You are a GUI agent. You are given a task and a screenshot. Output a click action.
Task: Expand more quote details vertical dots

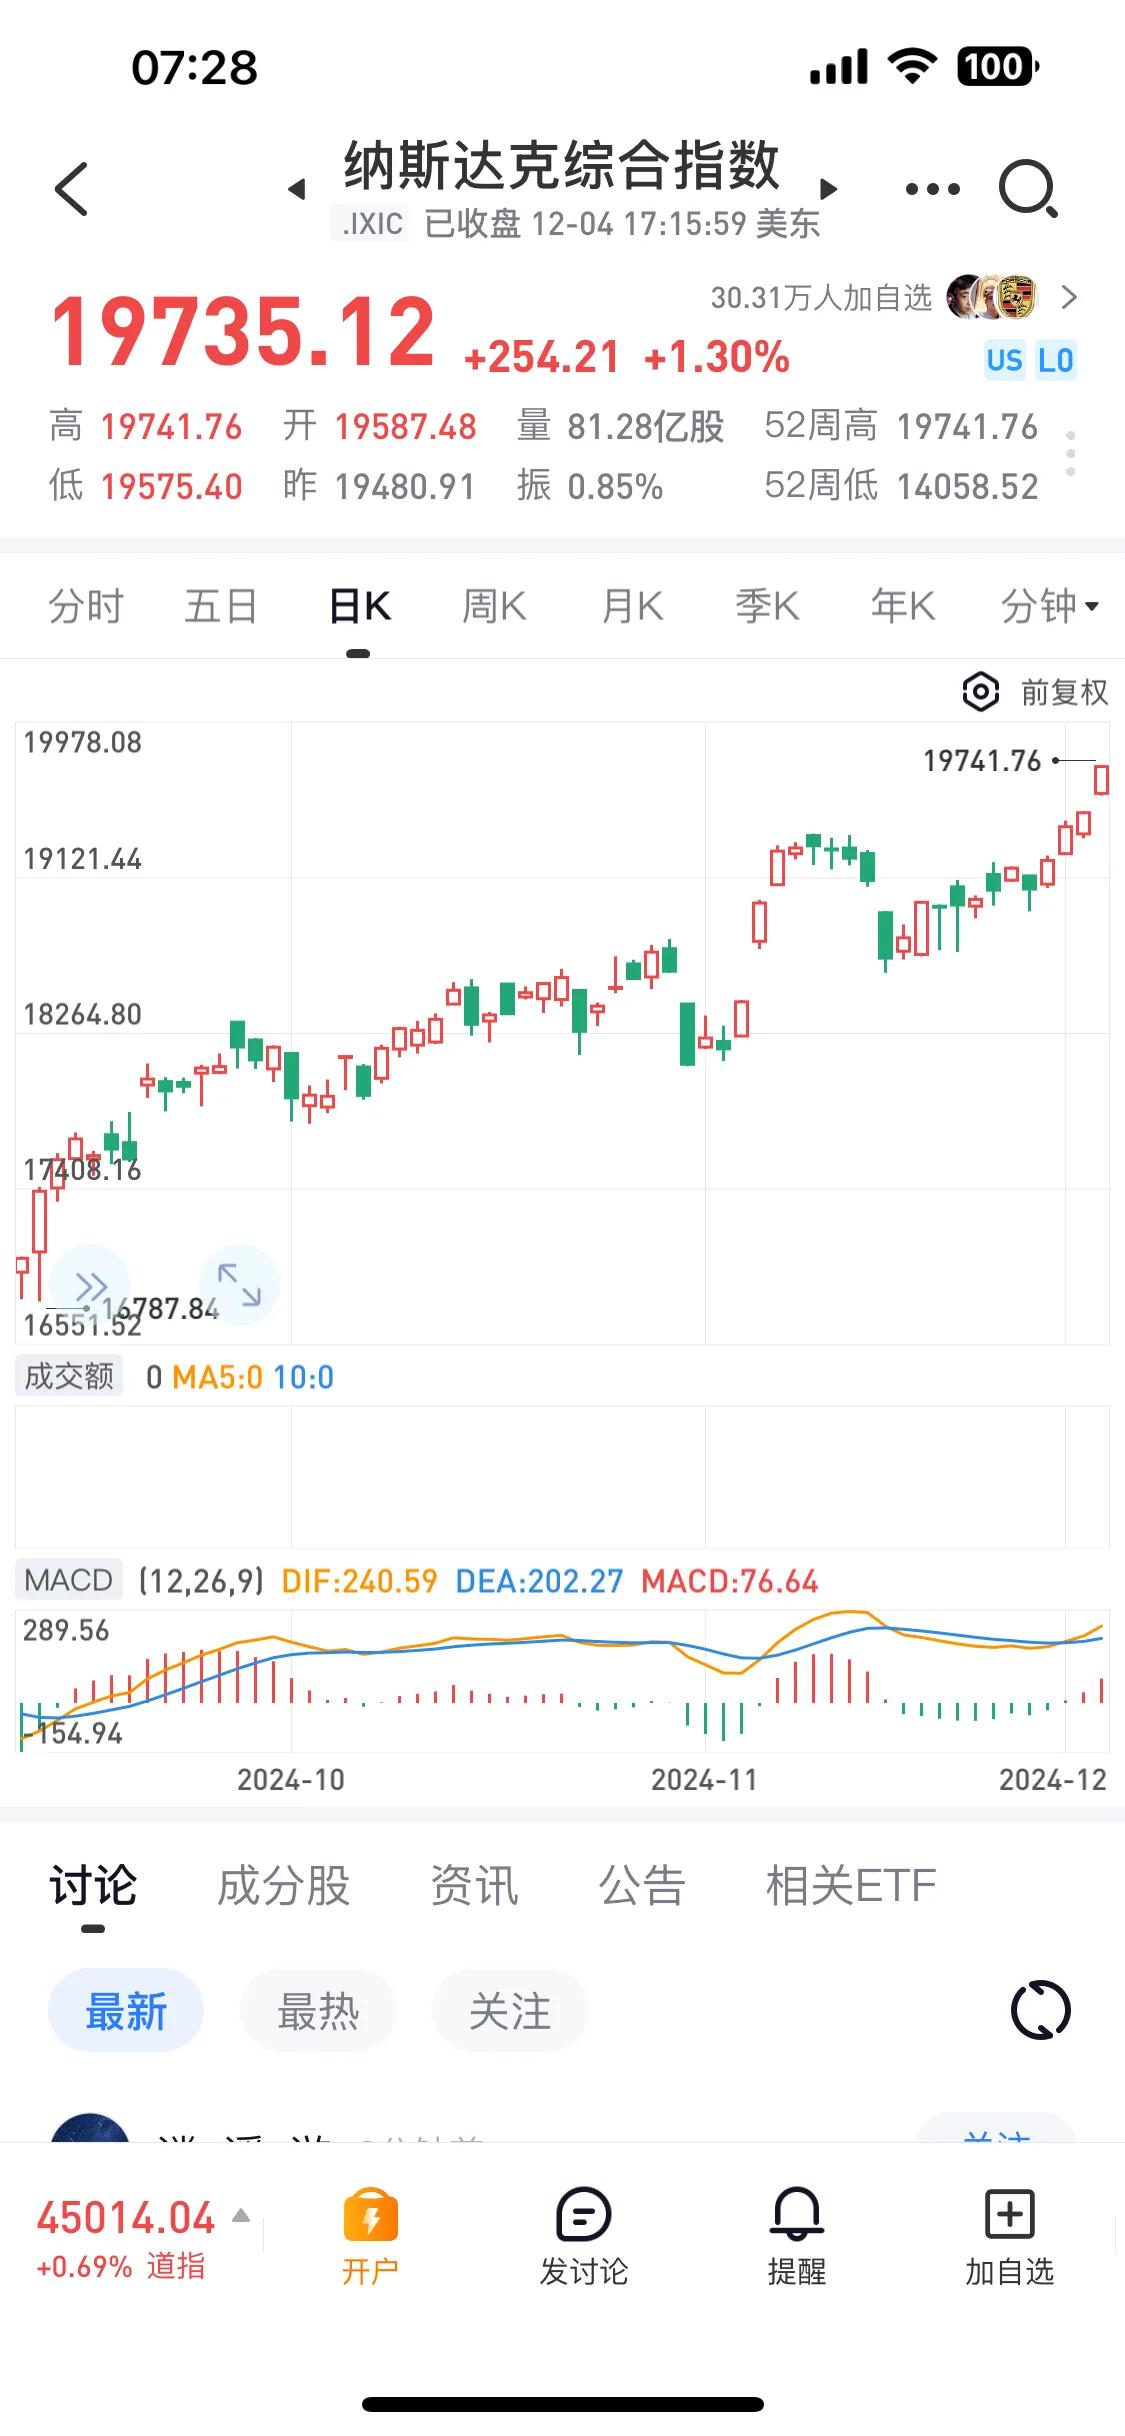tap(1071, 454)
